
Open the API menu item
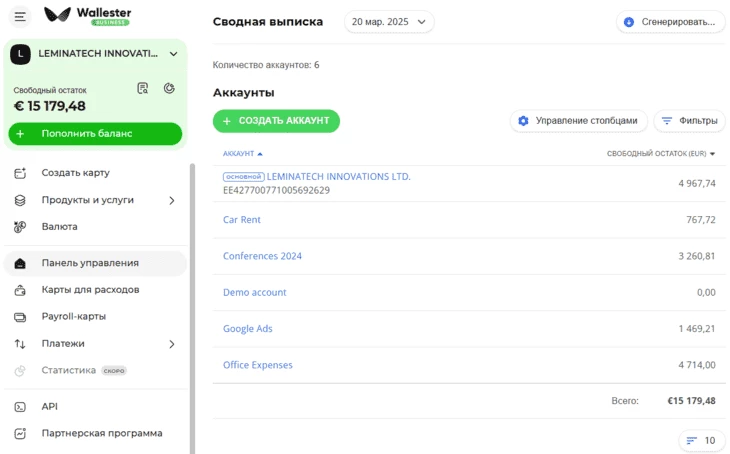click(x=49, y=407)
